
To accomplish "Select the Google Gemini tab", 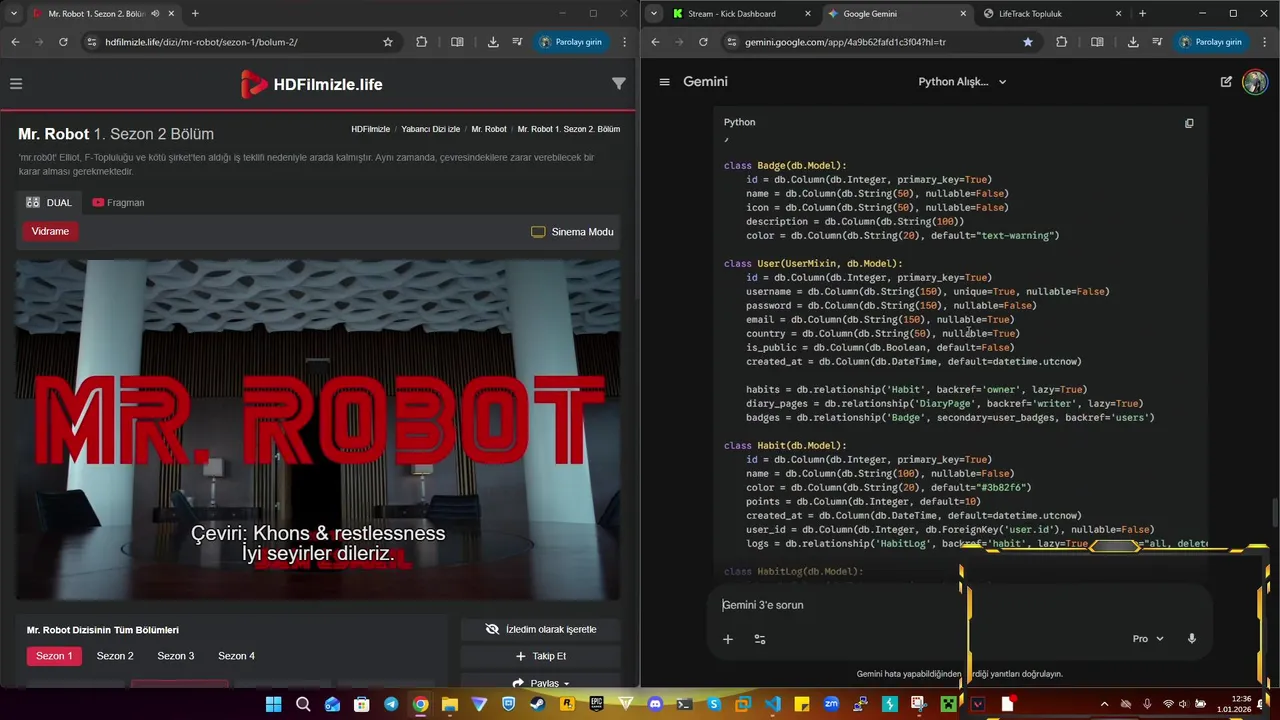I will (896, 14).
